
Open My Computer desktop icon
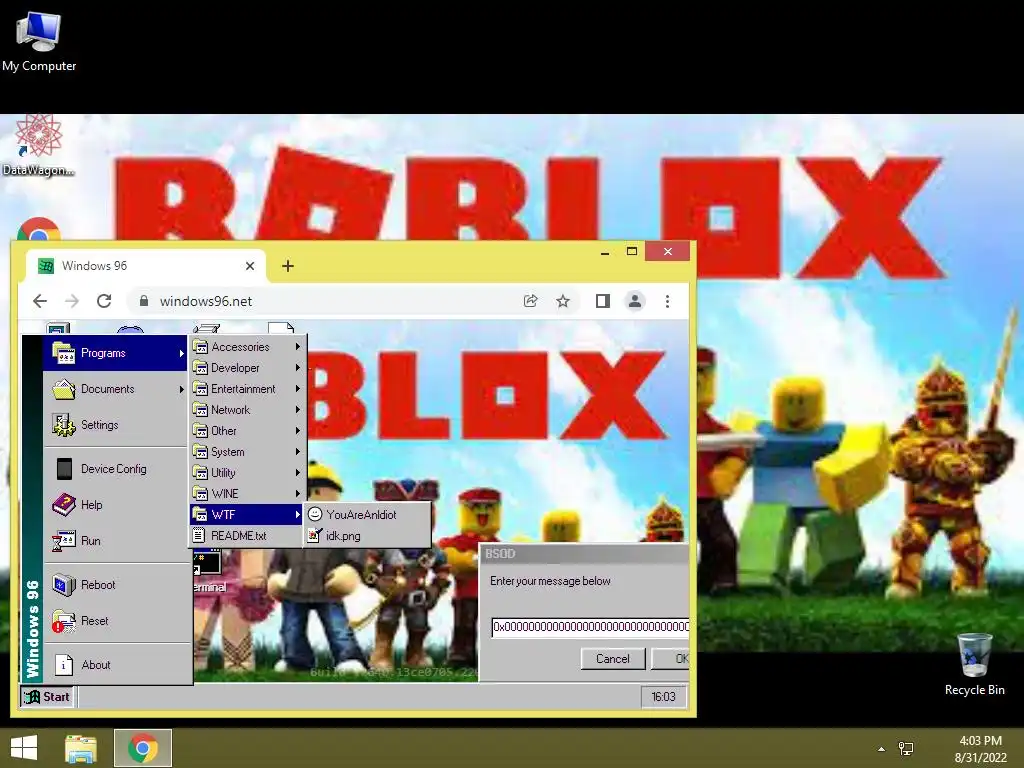[39, 41]
